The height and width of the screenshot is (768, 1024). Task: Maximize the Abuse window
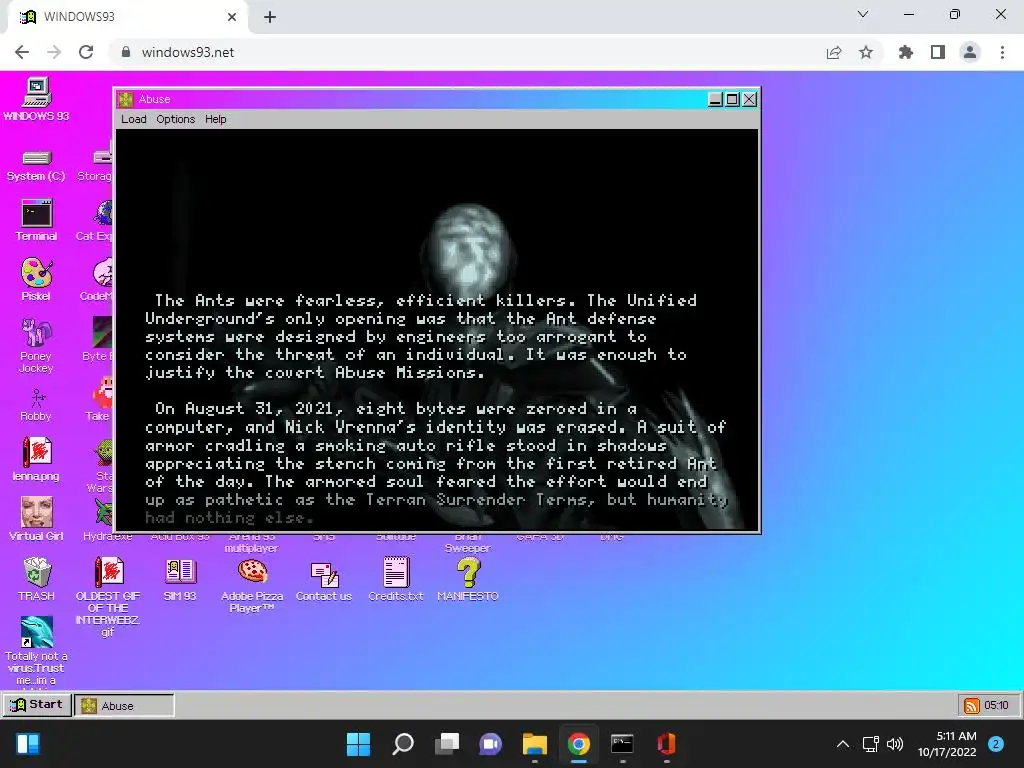(x=733, y=99)
